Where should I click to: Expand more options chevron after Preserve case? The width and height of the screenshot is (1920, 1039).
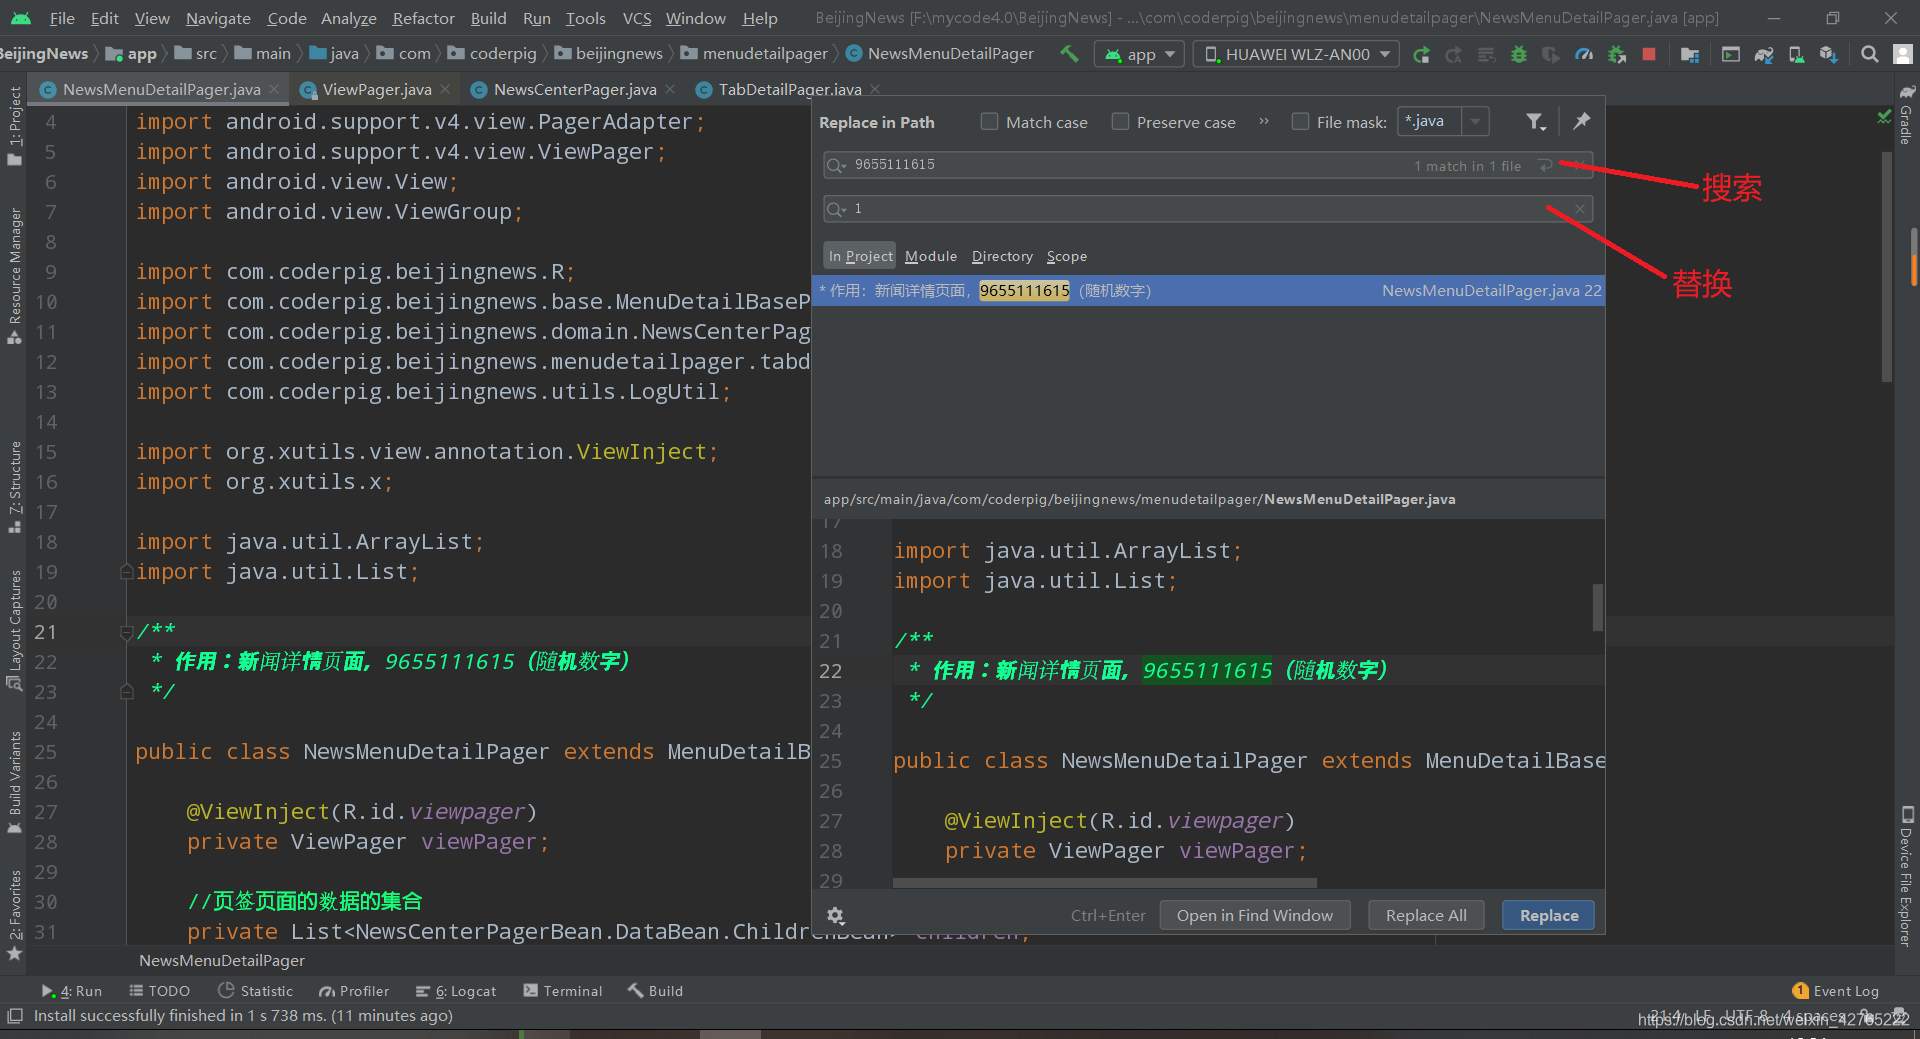point(1264,122)
